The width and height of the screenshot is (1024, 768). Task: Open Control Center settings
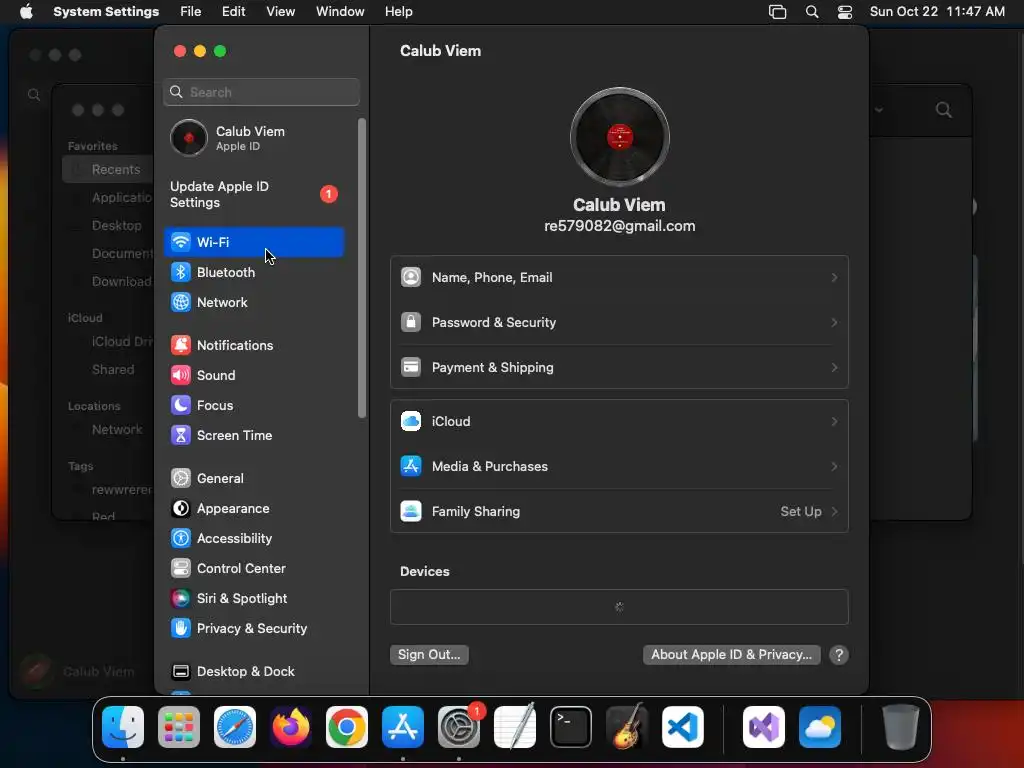253,568
